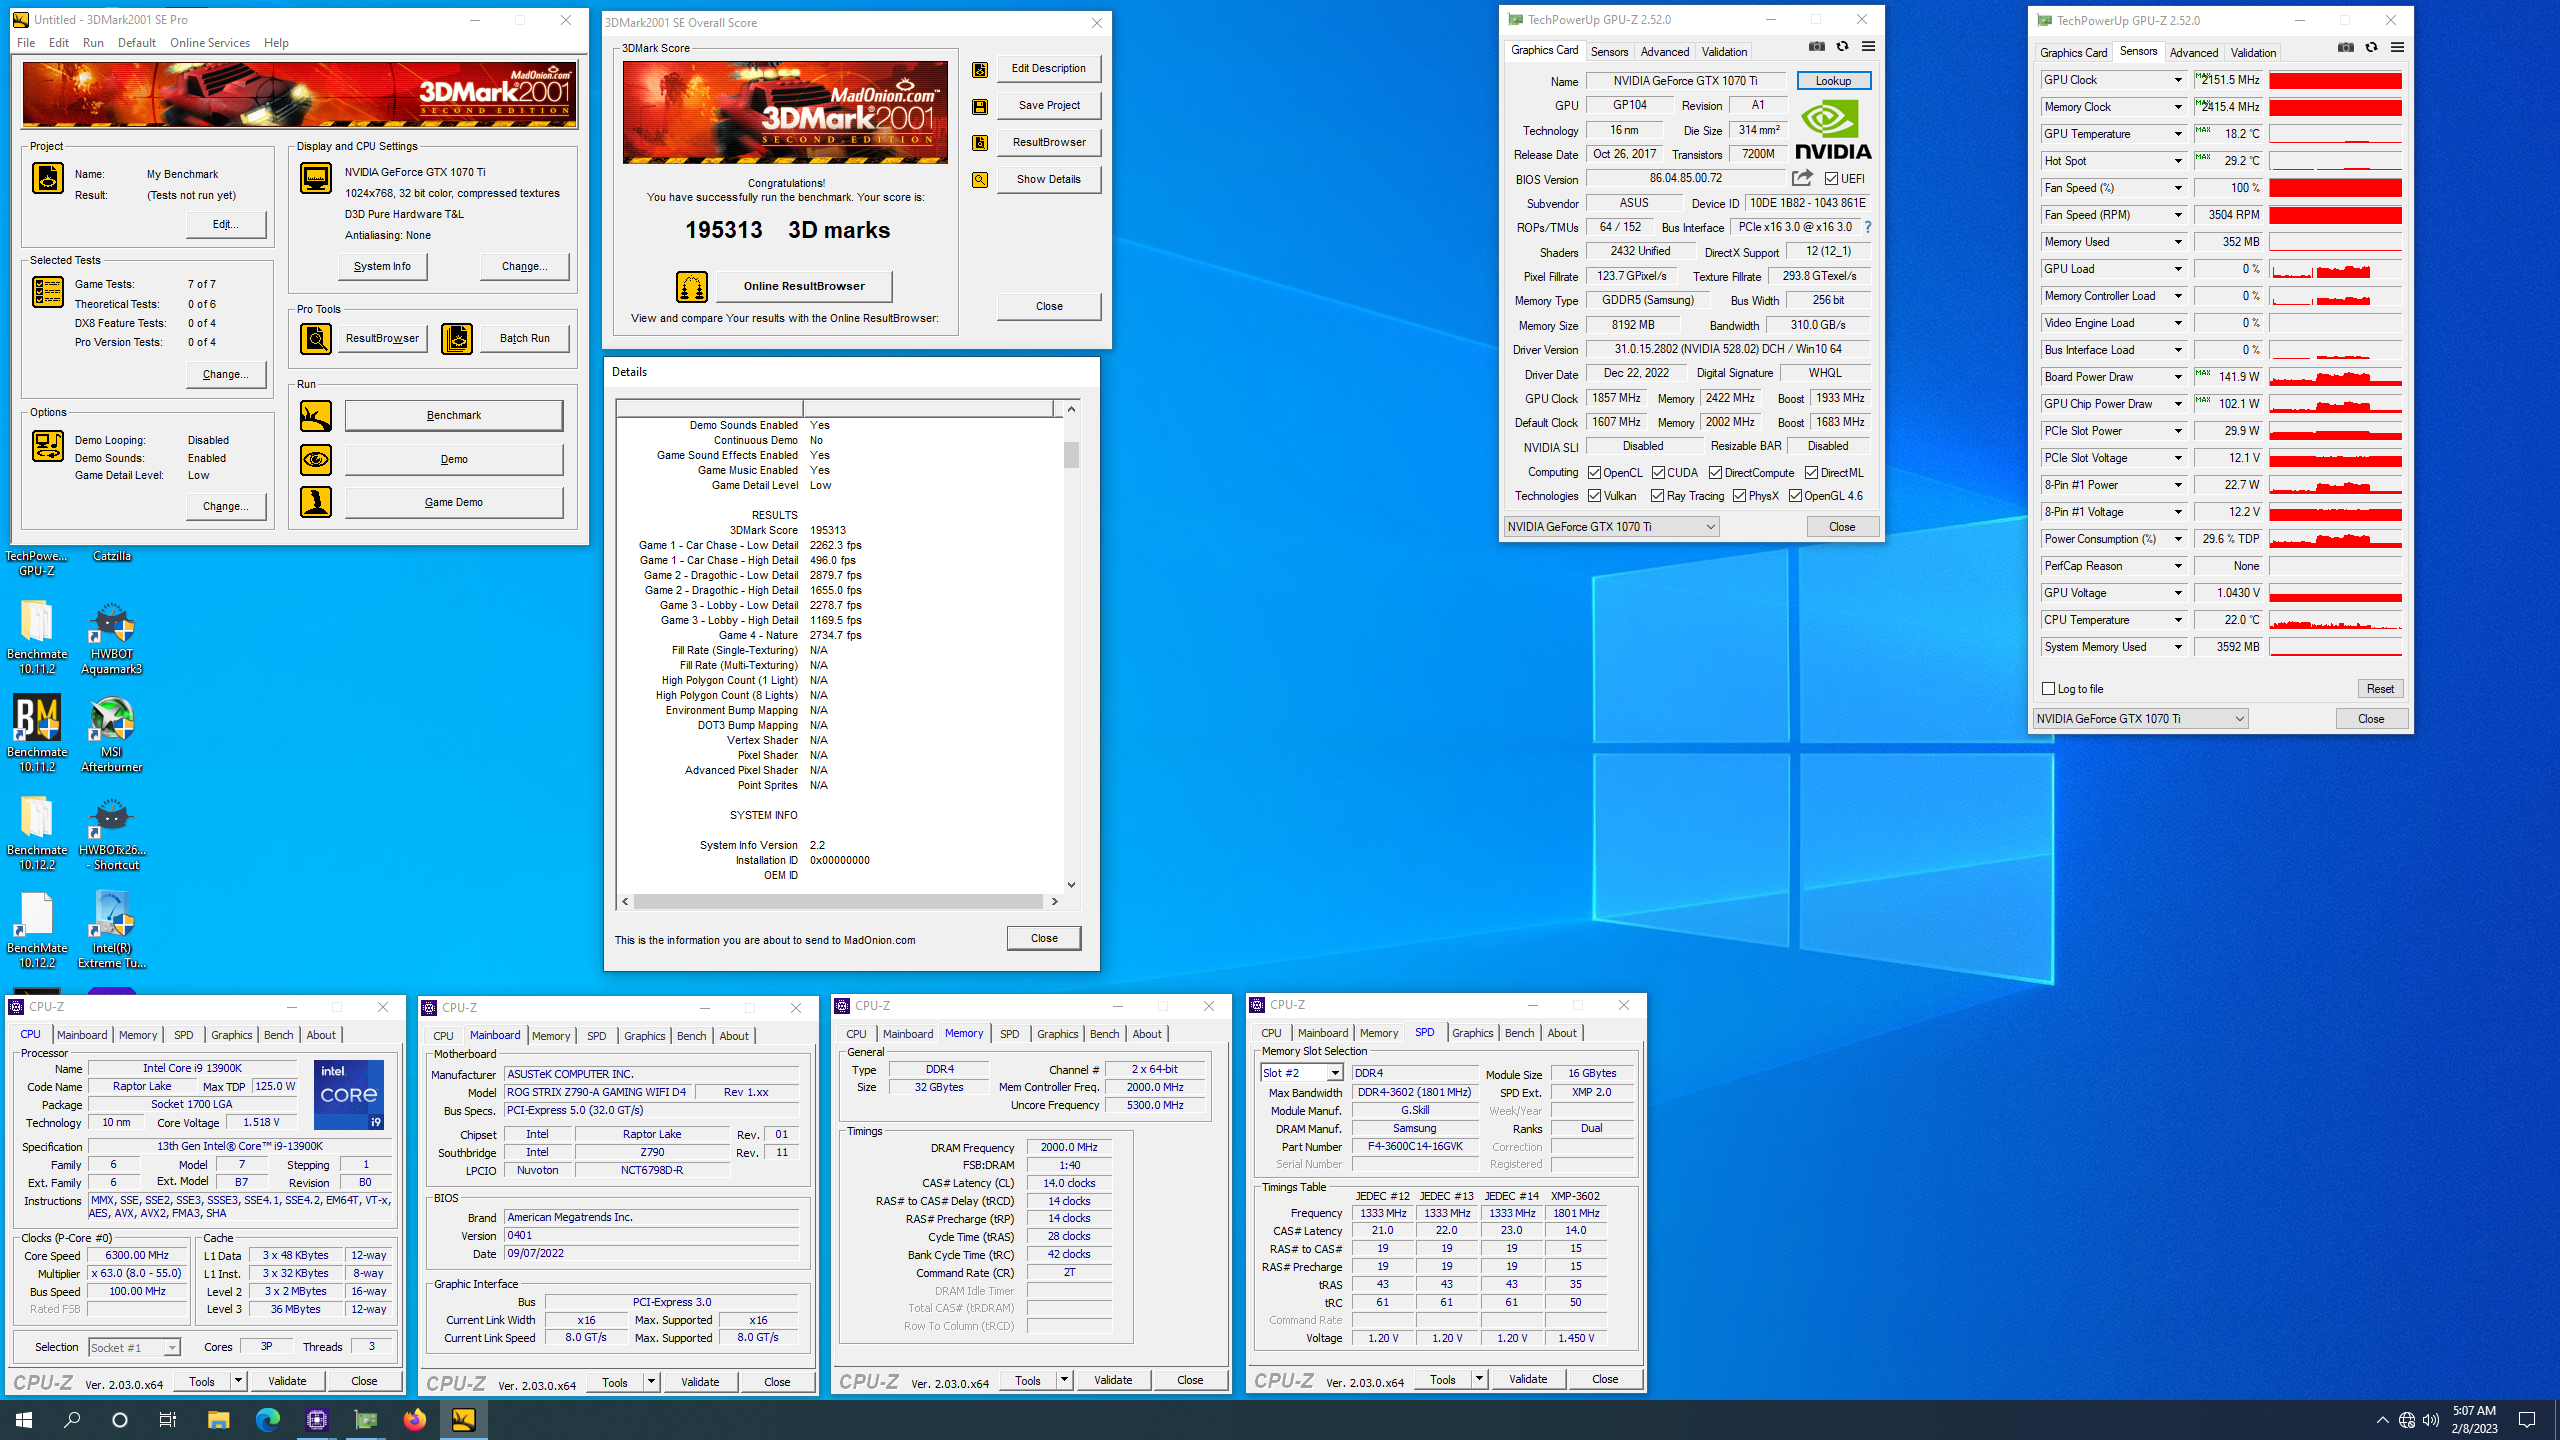Switch to Bench tab in CPU-Z CPU window

click(278, 1035)
